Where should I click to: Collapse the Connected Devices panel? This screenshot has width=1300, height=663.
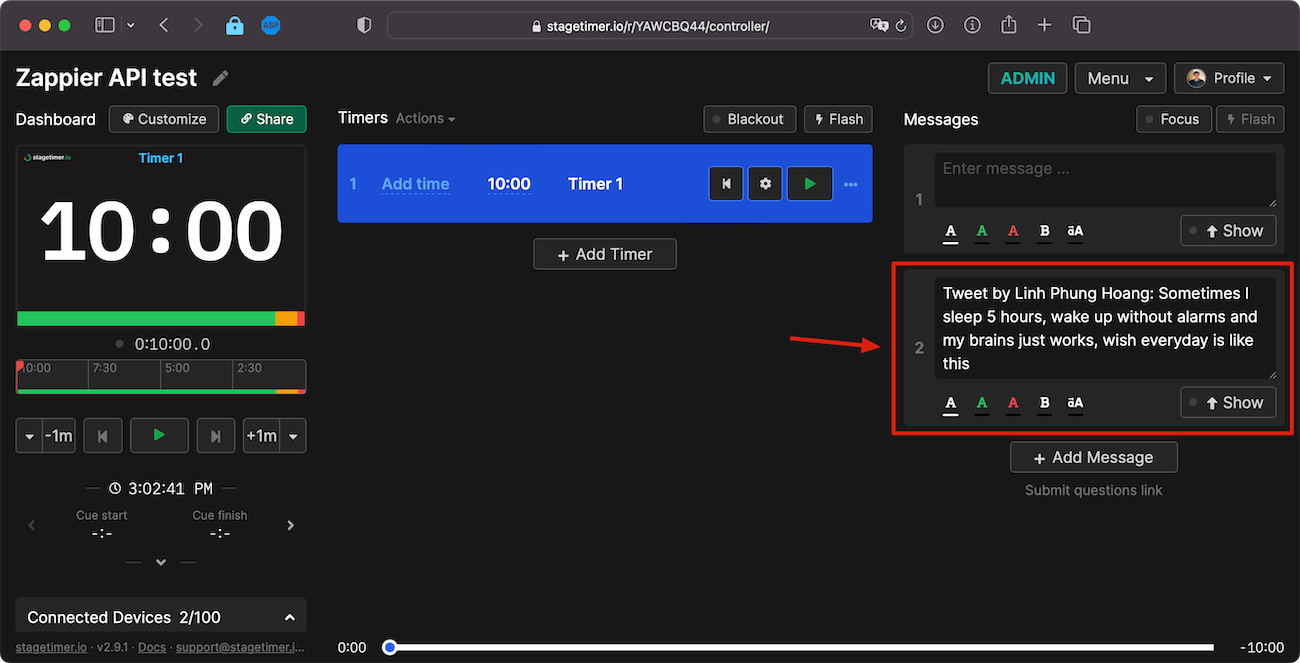click(x=290, y=617)
